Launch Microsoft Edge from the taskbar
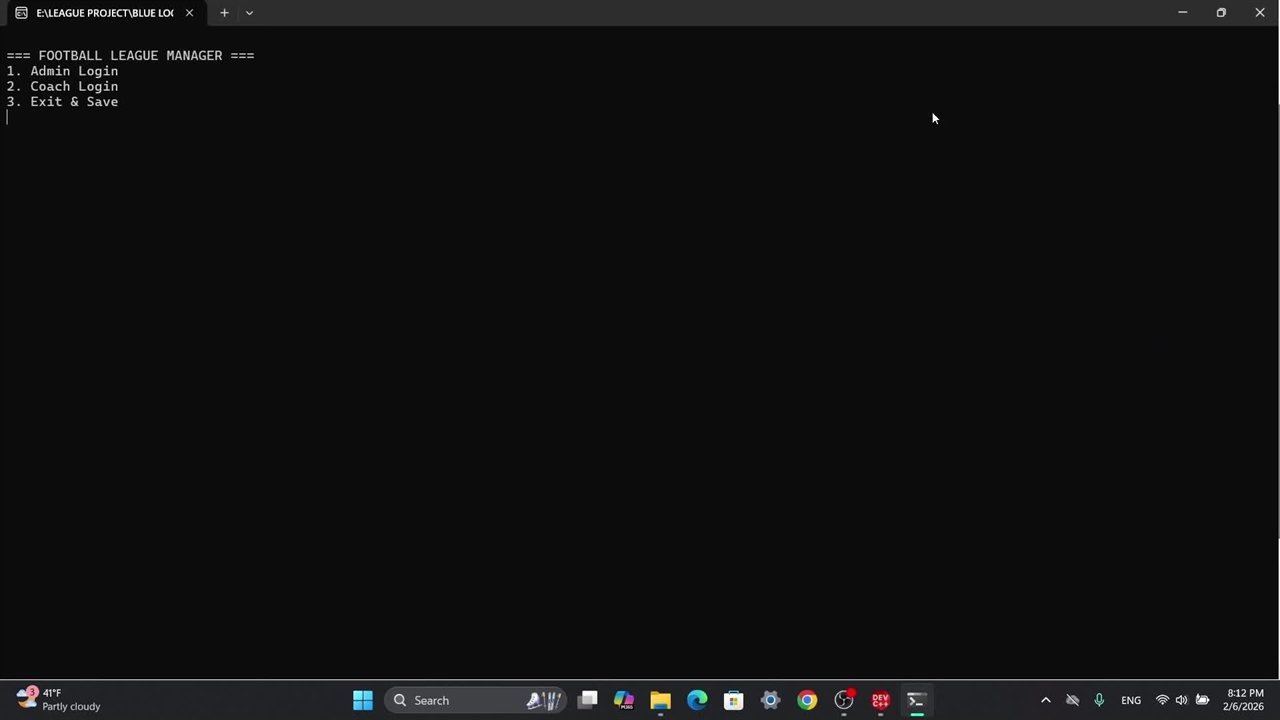 coord(697,700)
